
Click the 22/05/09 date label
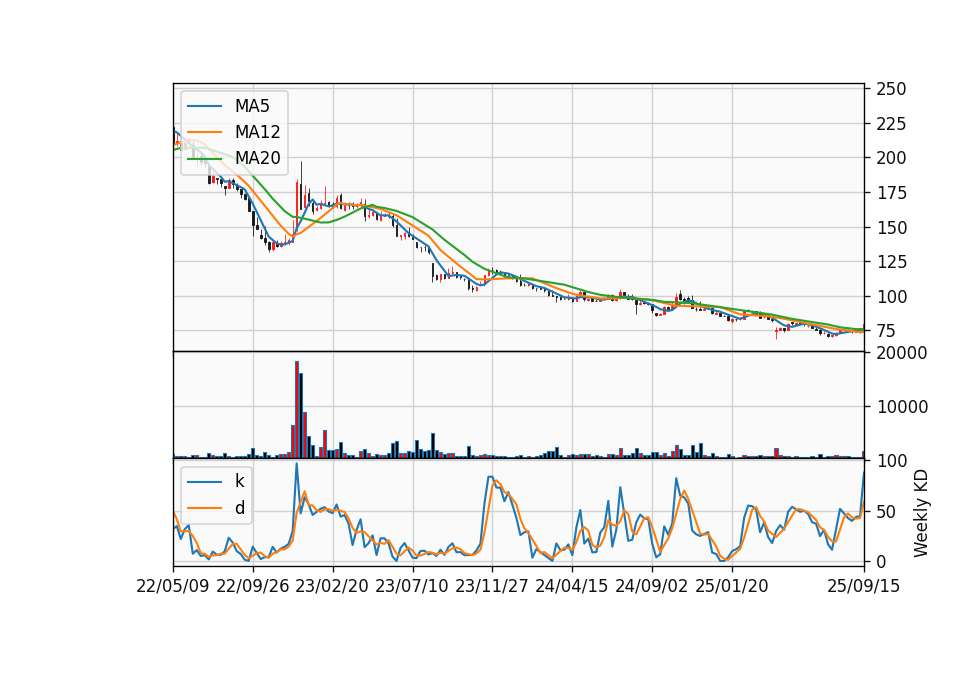click(173, 586)
